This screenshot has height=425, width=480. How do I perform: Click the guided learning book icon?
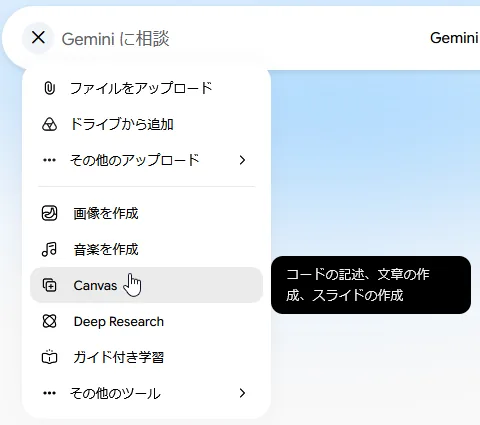49,357
